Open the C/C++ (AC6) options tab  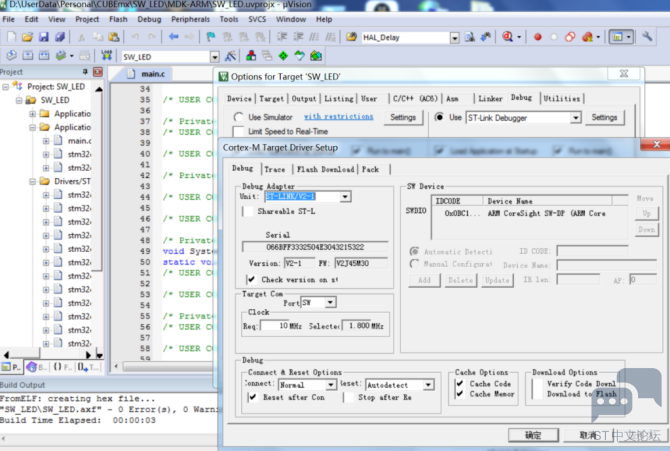pyautogui.click(x=415, y=99)
